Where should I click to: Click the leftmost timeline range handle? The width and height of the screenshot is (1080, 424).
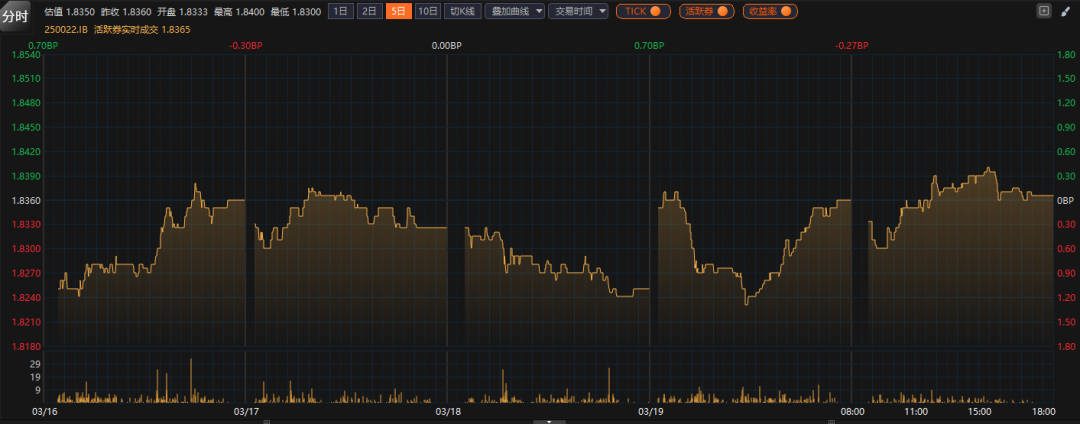click(264, 421)
